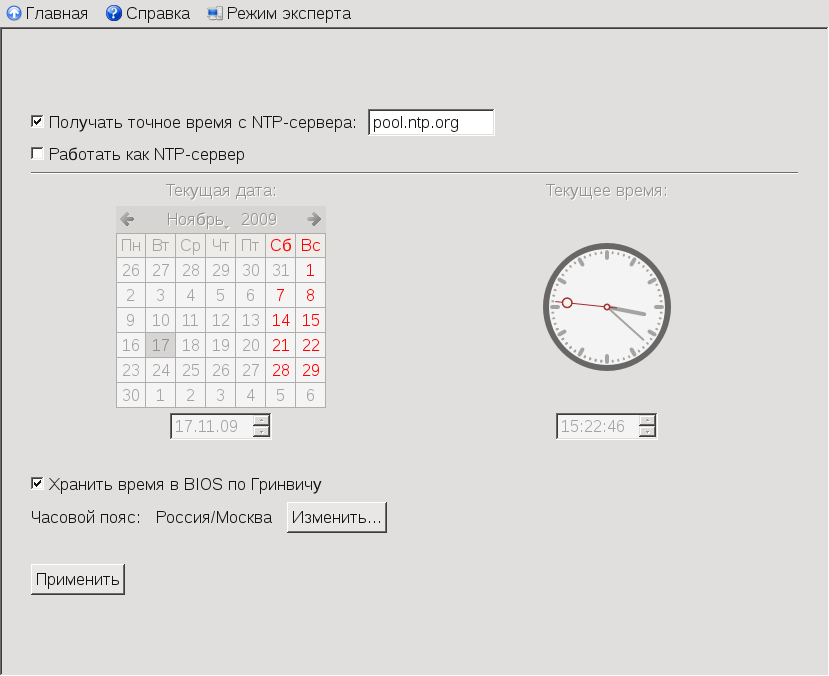Switch to Режим эксперта
This screenshot has height=676, width=829.
point(288,14)
